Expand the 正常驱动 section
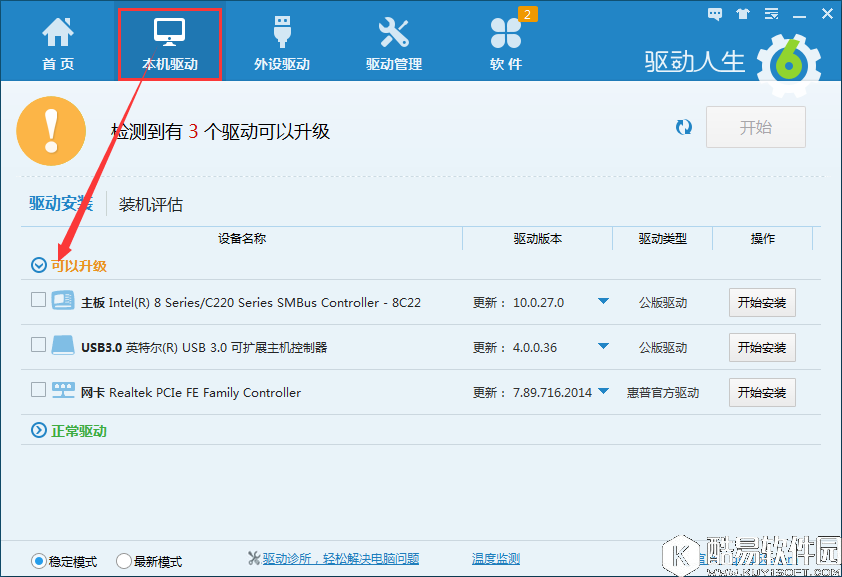This screenshot has height=577, width=842. pos(39,431)
